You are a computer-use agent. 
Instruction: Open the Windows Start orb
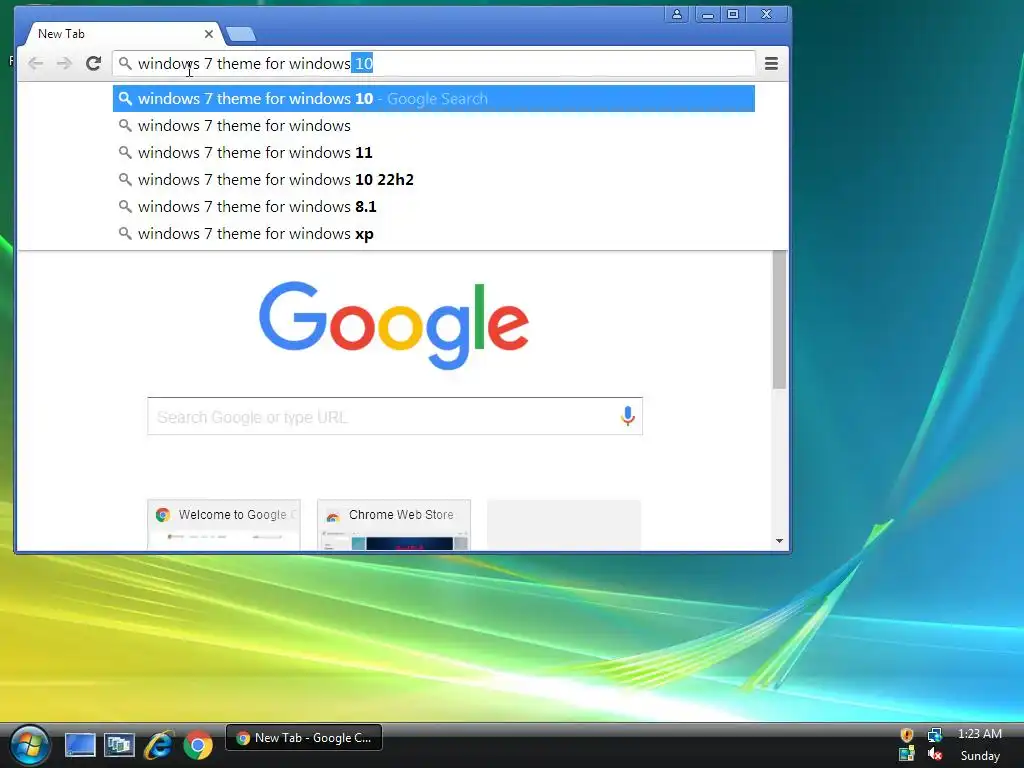30,745
